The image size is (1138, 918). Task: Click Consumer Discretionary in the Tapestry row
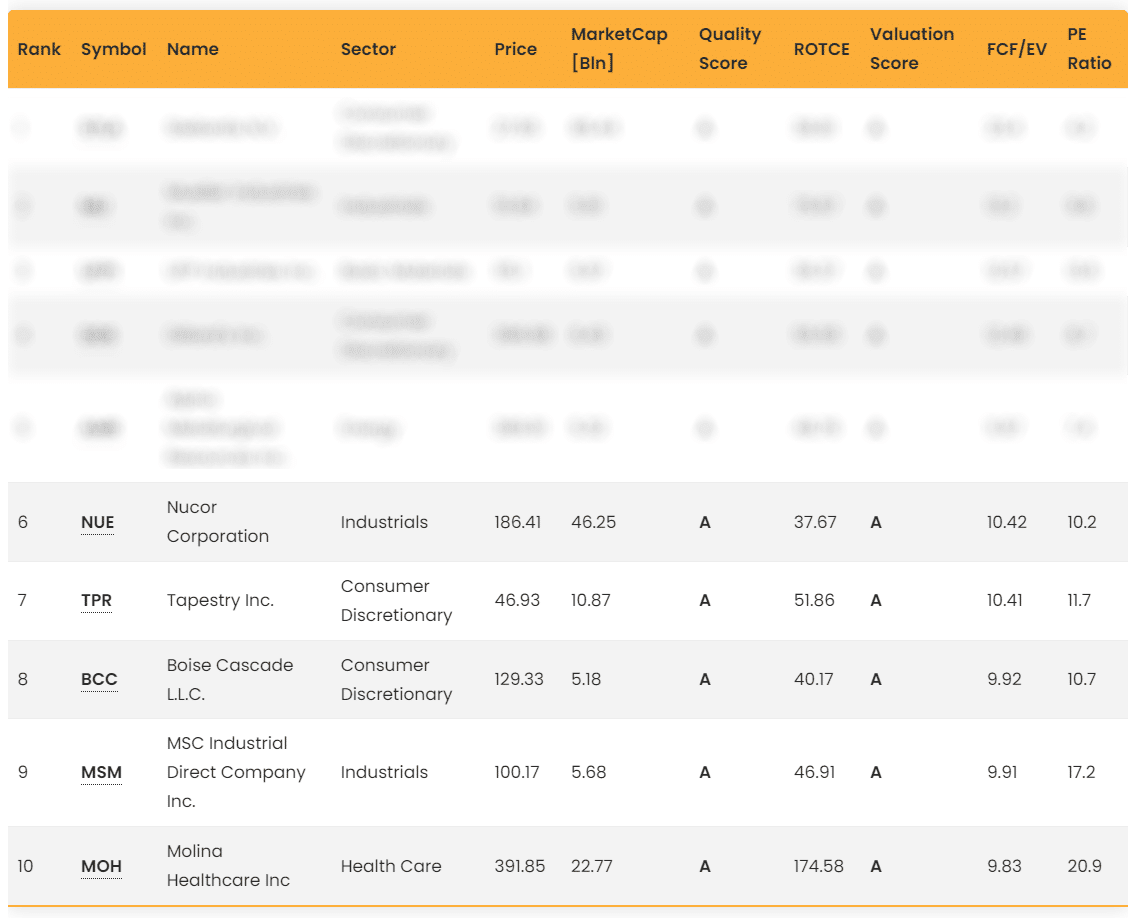396,601
